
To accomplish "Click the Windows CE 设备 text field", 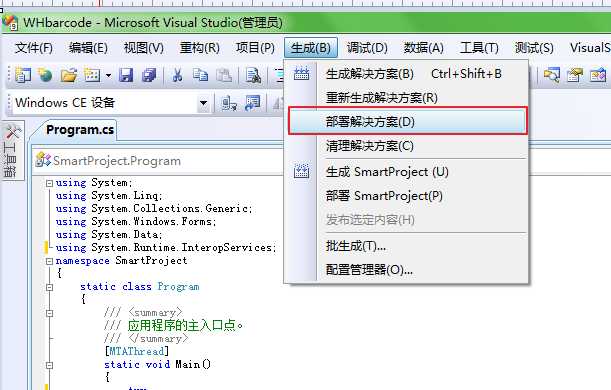I will coord(105,103).
